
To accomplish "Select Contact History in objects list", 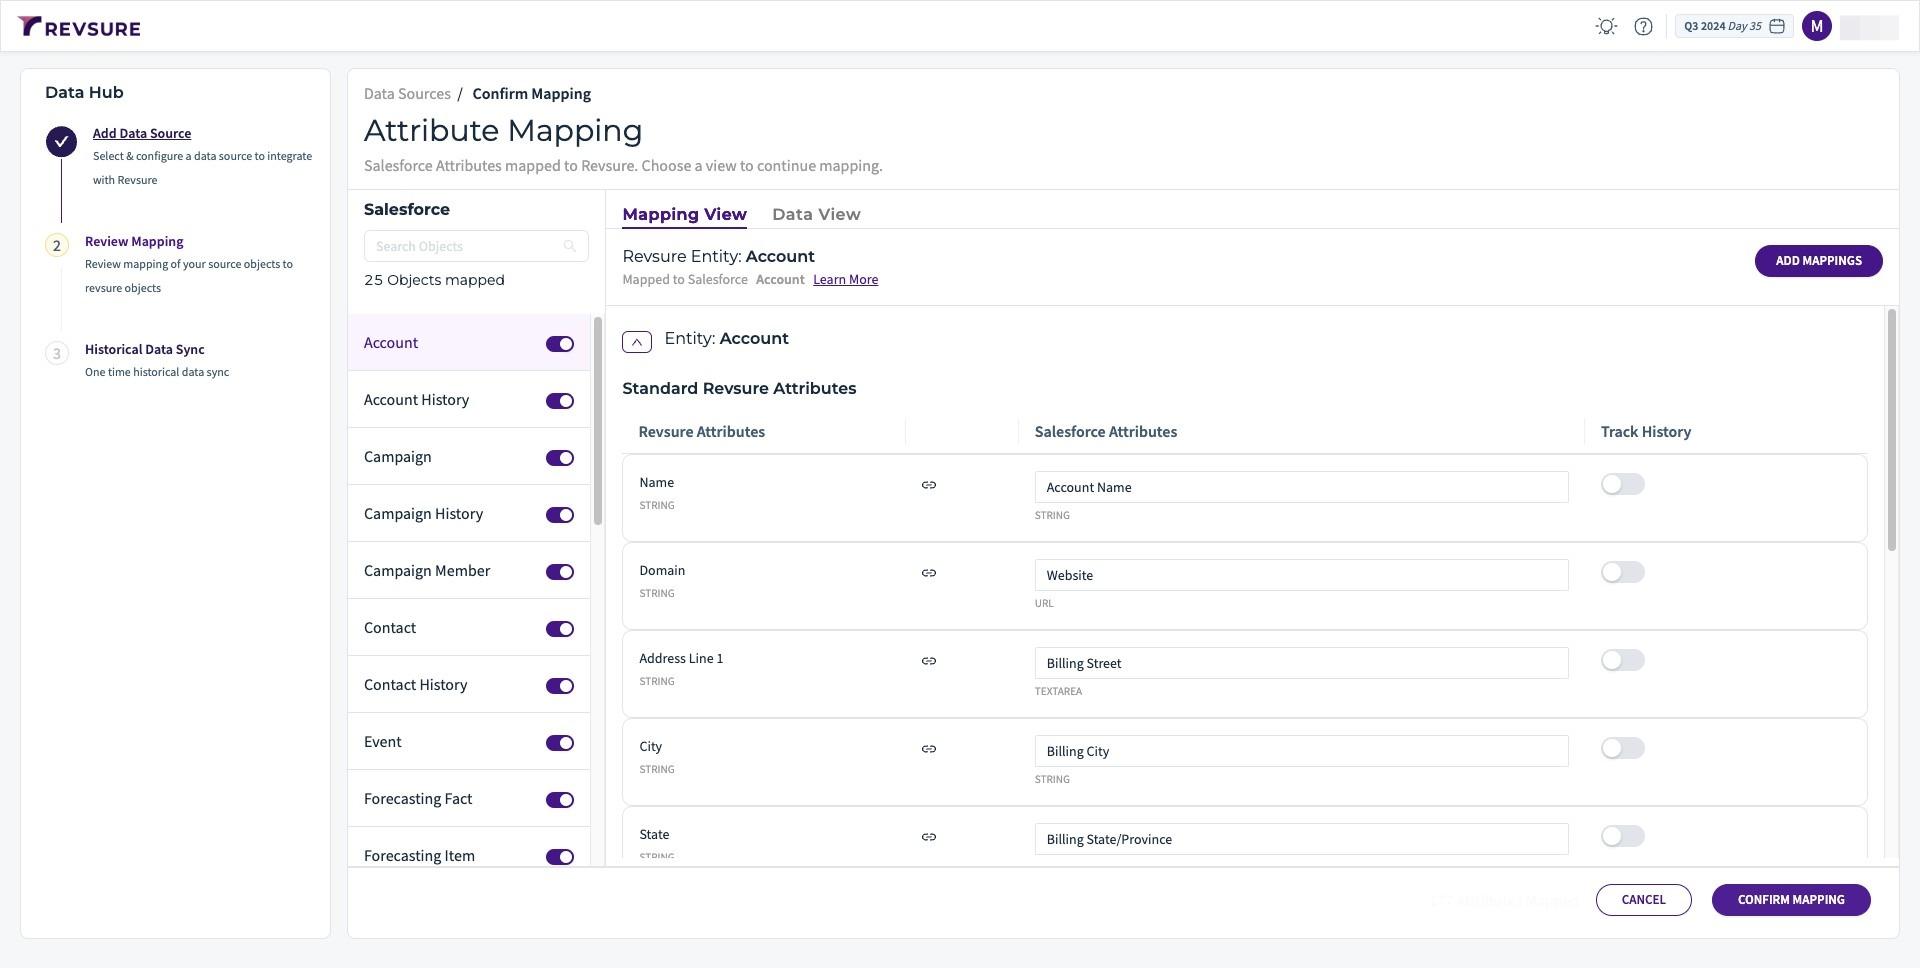I will tap(469, 685).
